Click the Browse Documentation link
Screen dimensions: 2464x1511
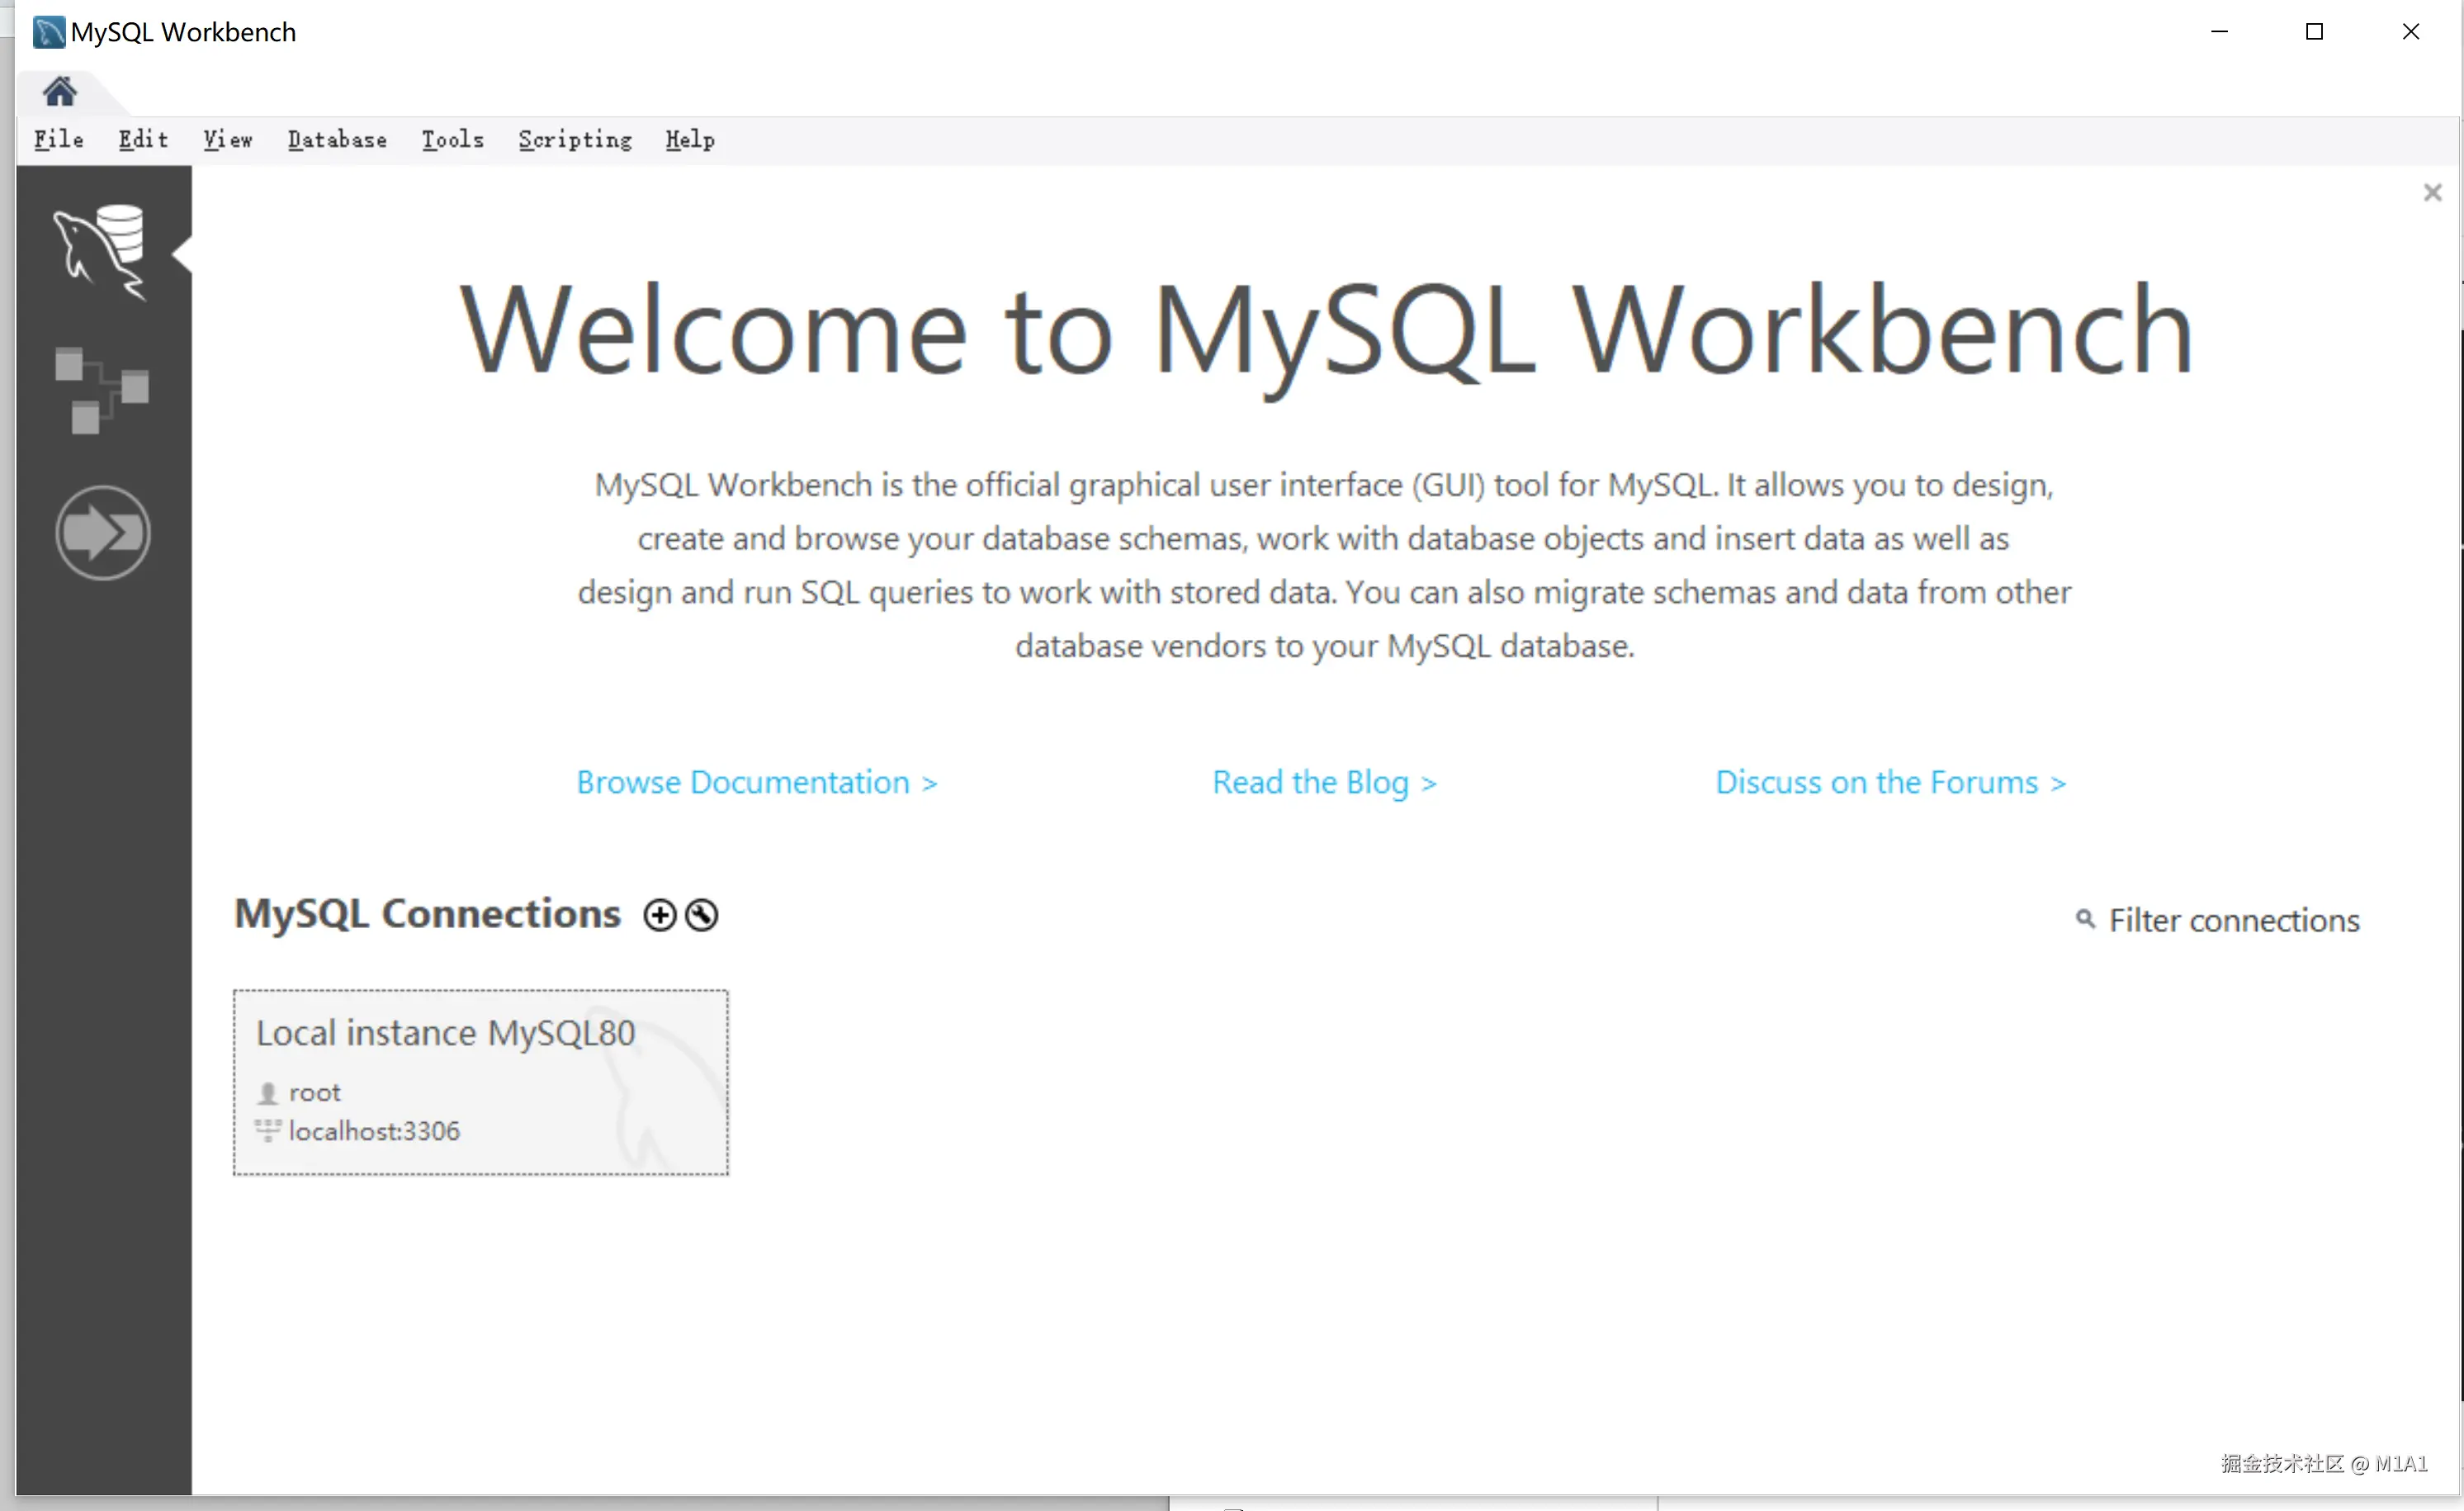tap(756, 782)
